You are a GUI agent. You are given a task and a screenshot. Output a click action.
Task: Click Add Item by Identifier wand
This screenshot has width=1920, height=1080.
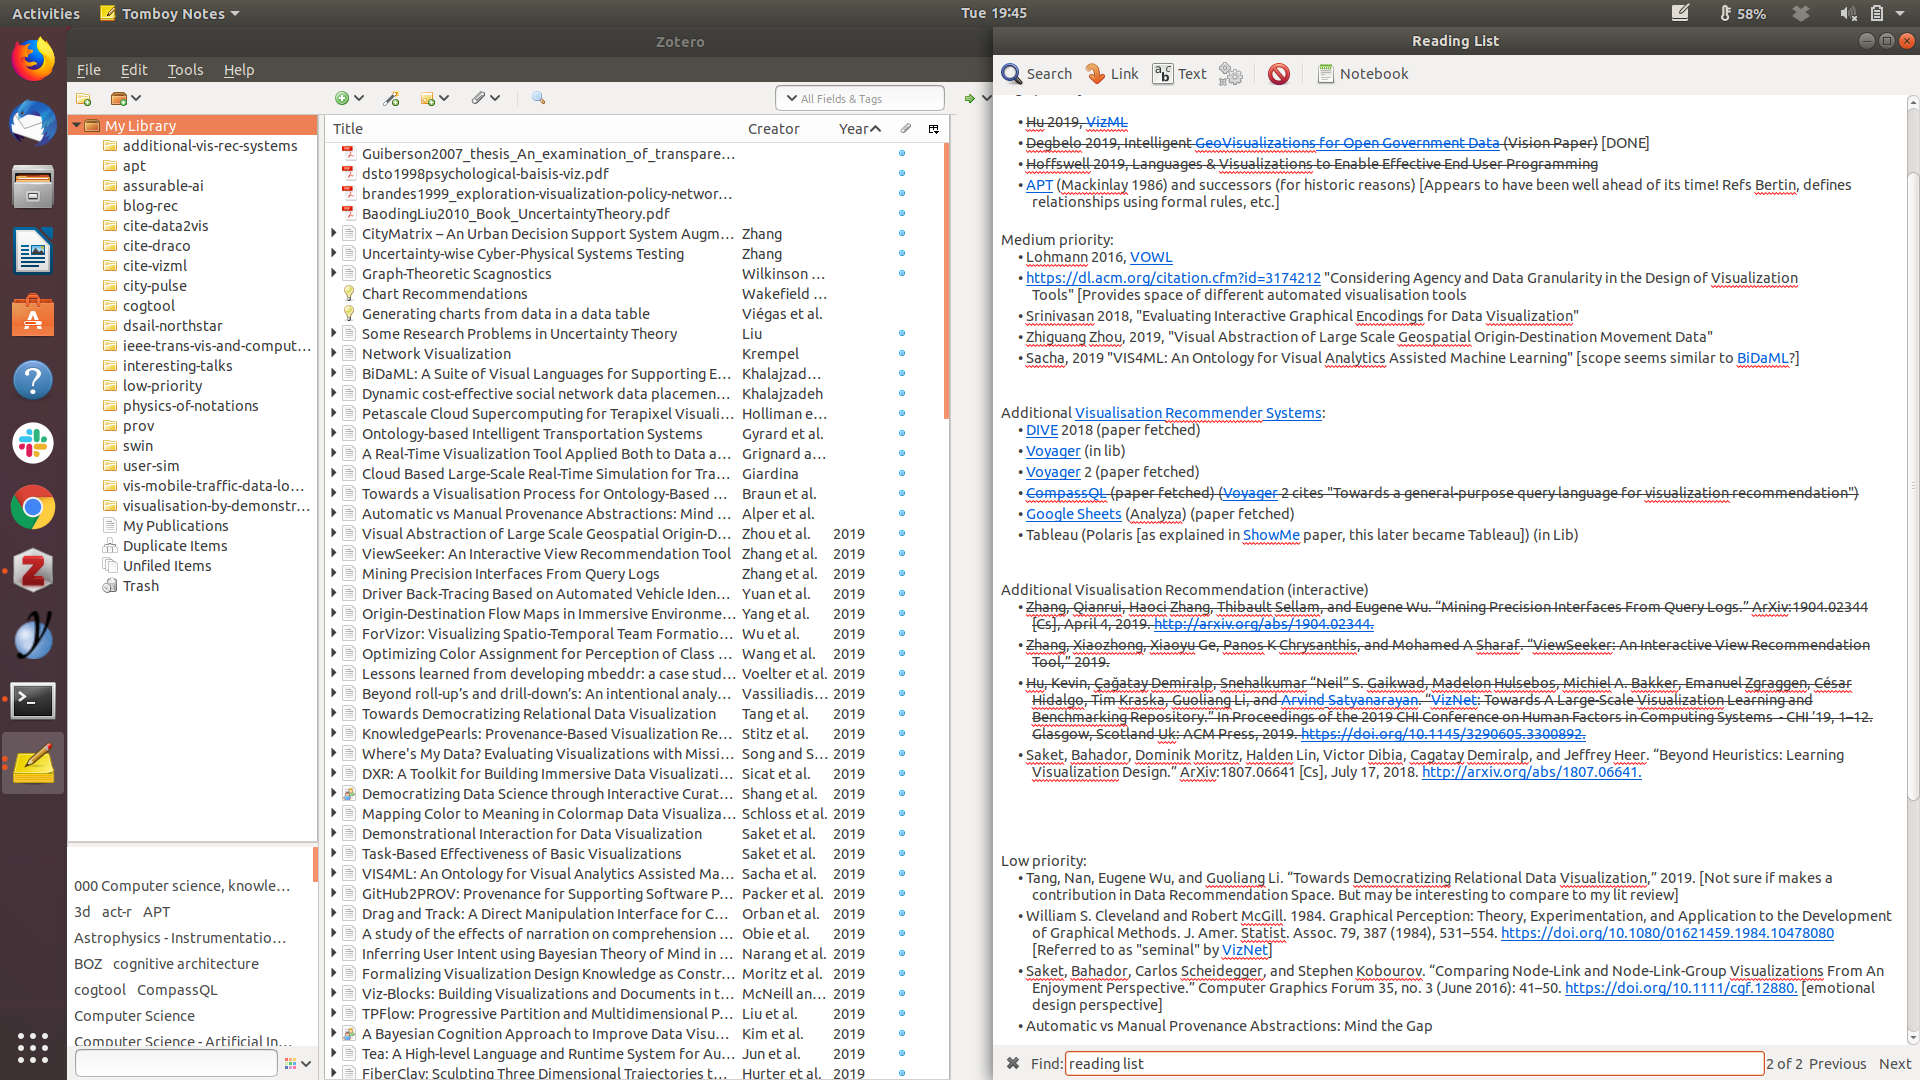[391, 98]
